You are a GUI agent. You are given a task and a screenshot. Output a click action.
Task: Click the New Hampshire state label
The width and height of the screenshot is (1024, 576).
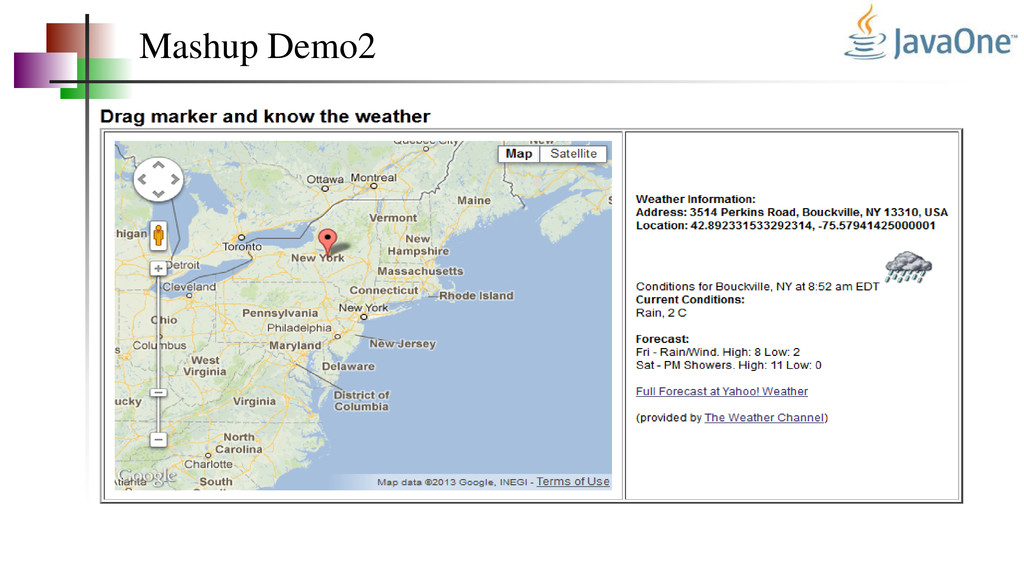tap(418, 245)
